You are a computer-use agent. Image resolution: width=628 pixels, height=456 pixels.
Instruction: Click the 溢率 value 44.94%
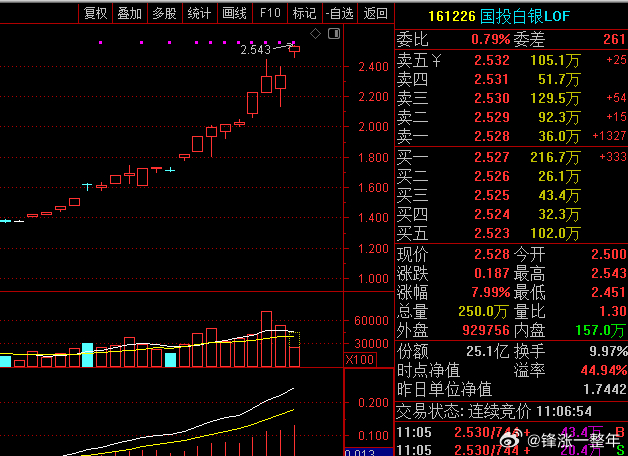click(604, 370)
